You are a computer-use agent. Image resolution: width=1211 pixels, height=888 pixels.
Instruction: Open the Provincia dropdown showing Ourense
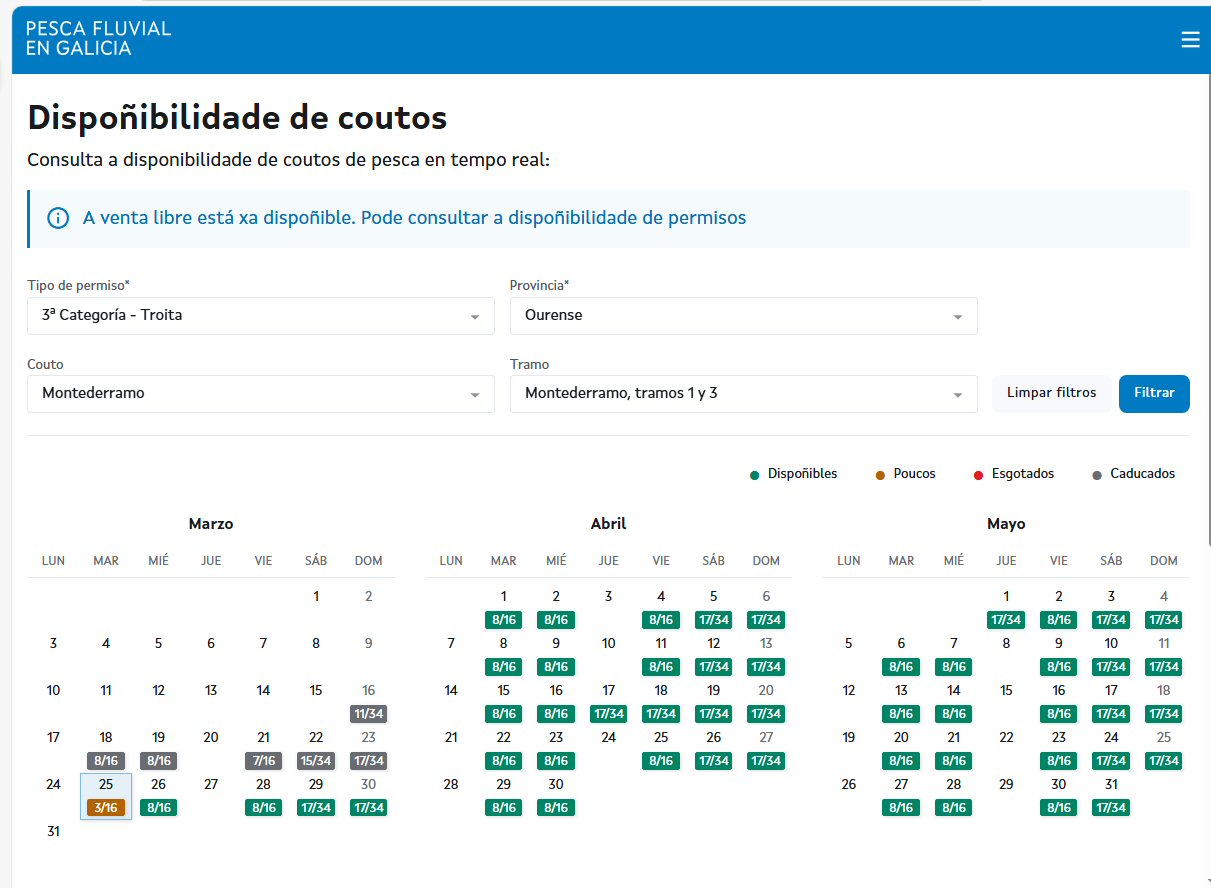point(957,316)
